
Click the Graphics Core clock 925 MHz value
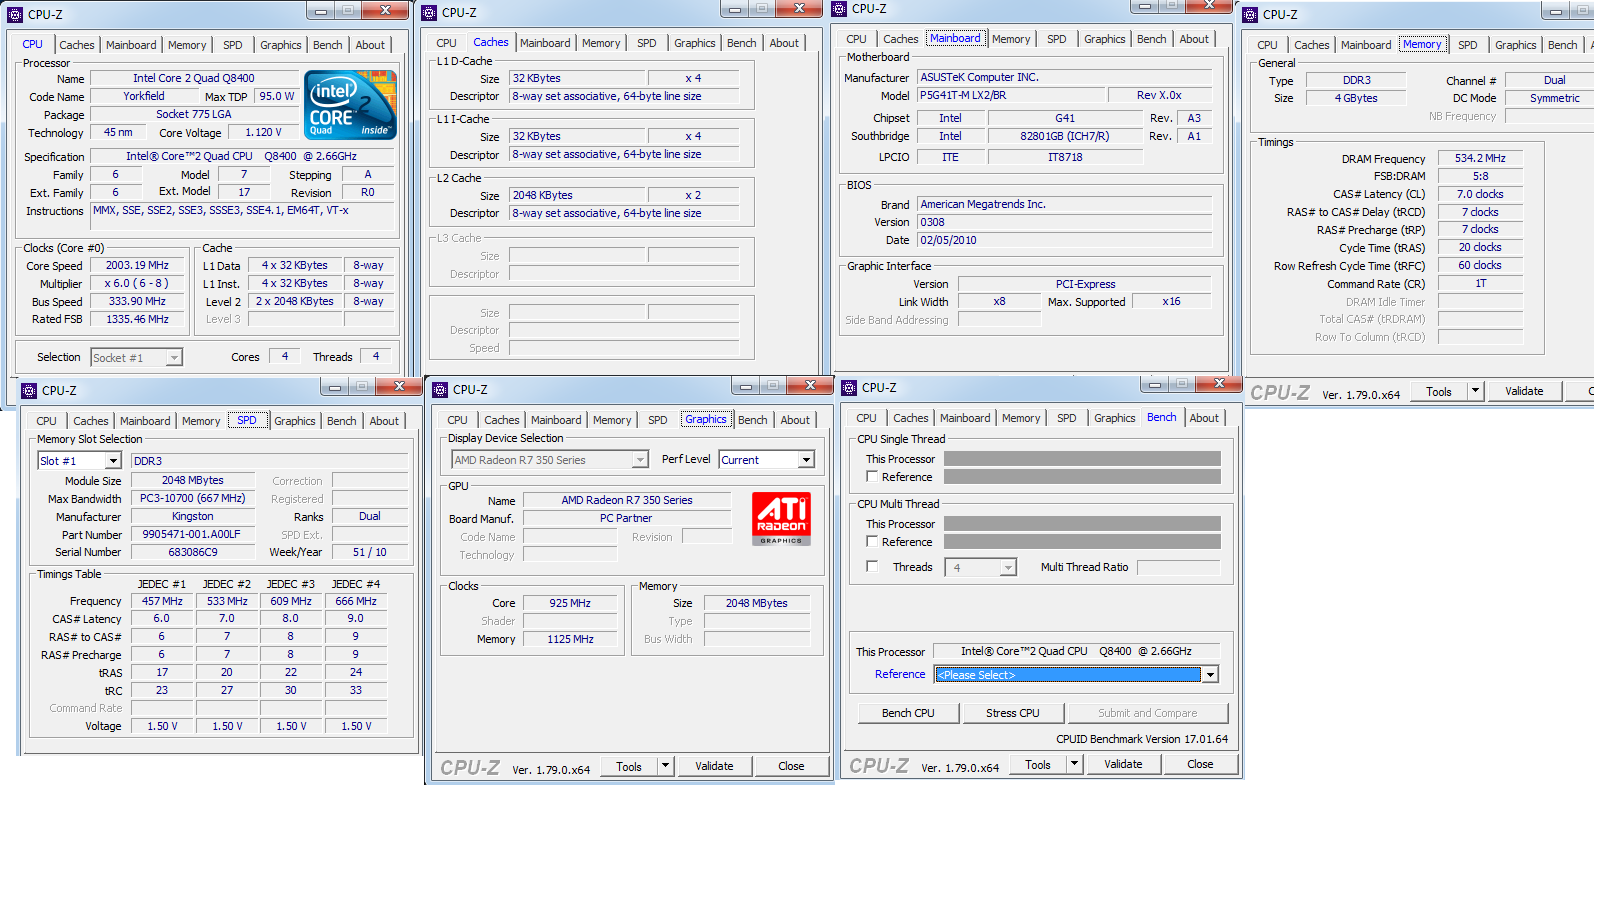[570, 603]
